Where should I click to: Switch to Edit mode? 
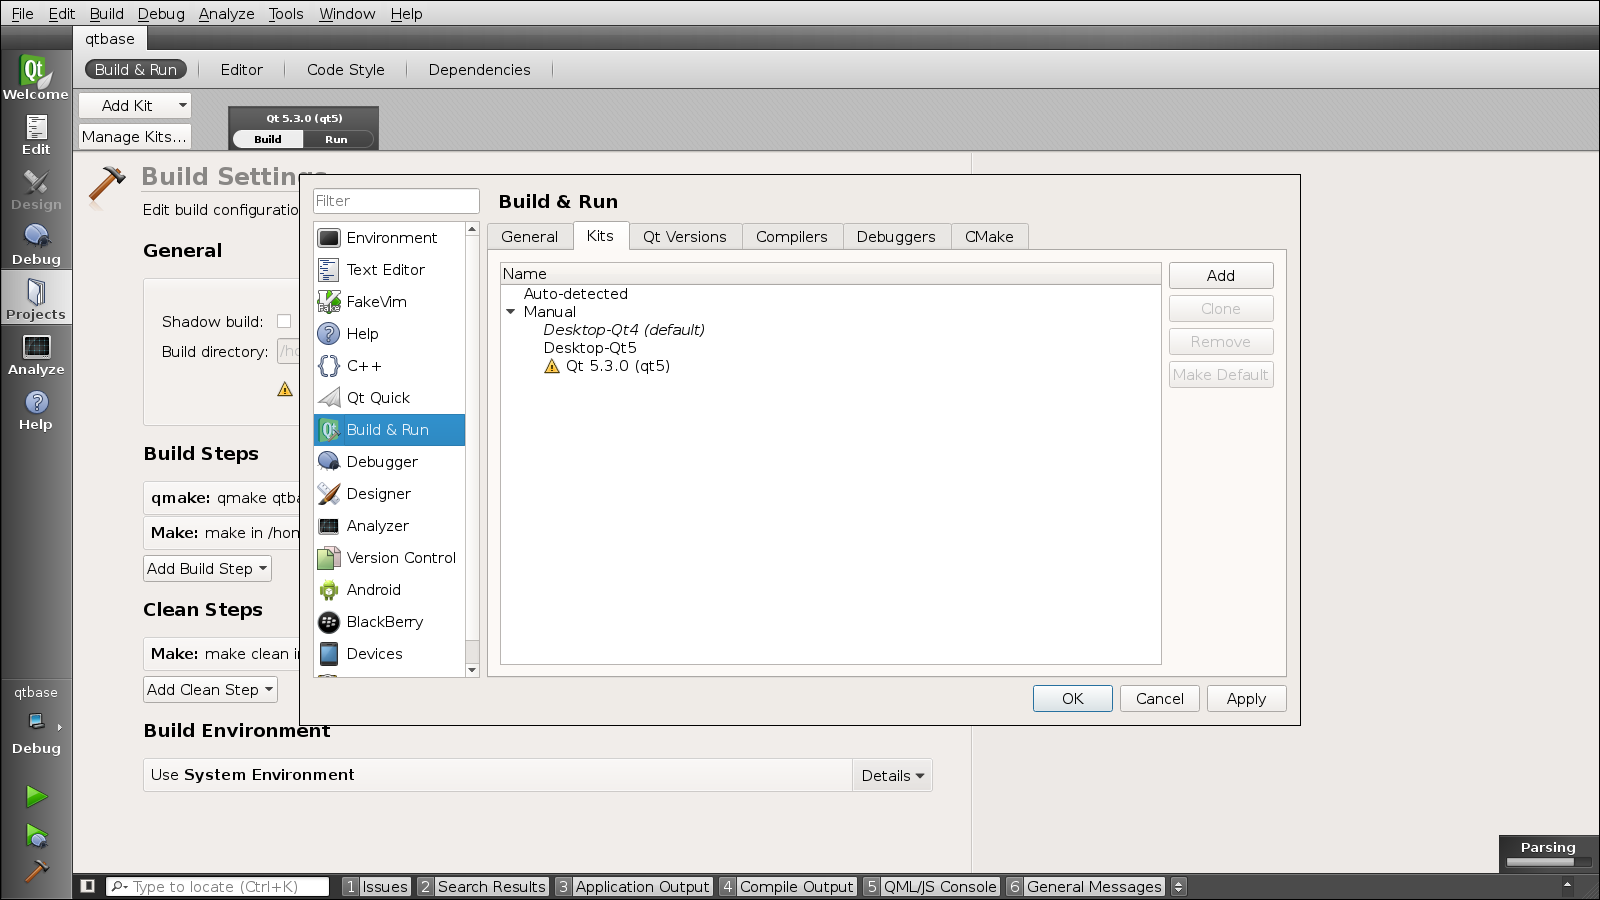click(36, 134)
